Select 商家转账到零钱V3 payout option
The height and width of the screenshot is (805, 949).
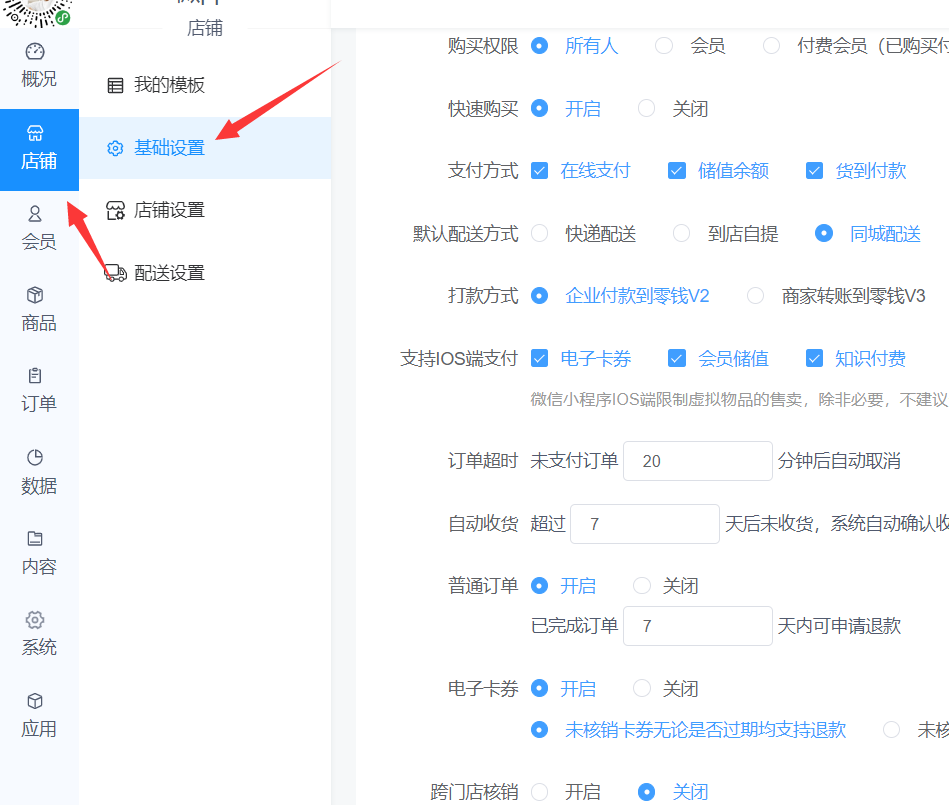pyautogui.click(x=756, y=296)
